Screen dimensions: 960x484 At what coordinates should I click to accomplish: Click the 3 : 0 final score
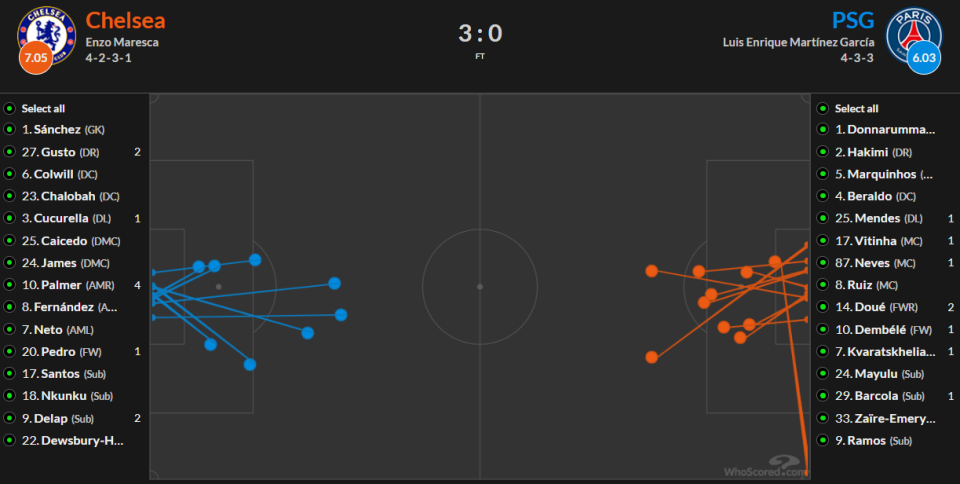tap(480, 33)
